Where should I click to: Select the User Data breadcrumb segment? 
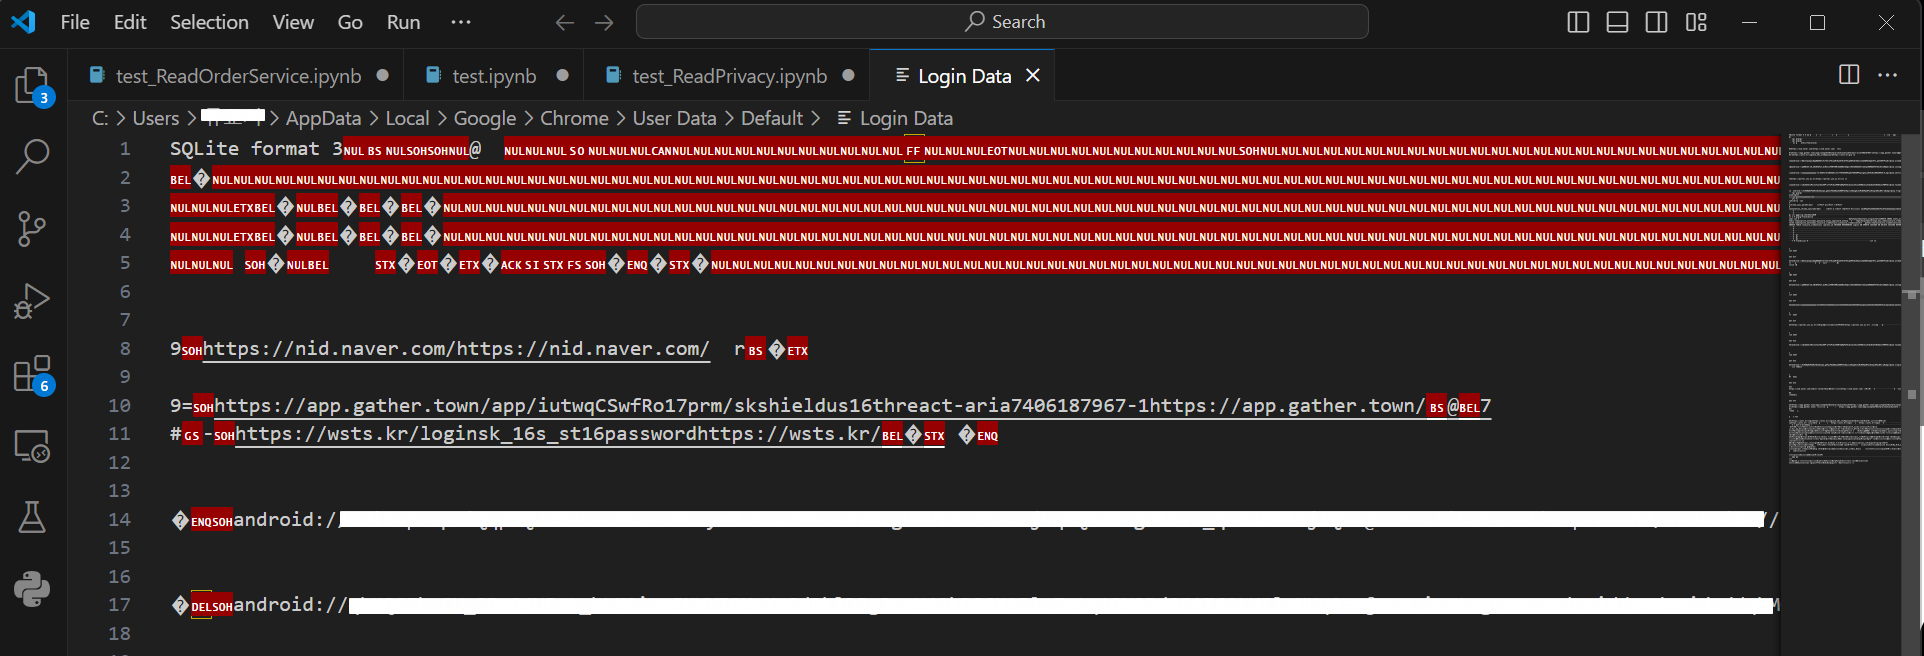coord(674,118)
